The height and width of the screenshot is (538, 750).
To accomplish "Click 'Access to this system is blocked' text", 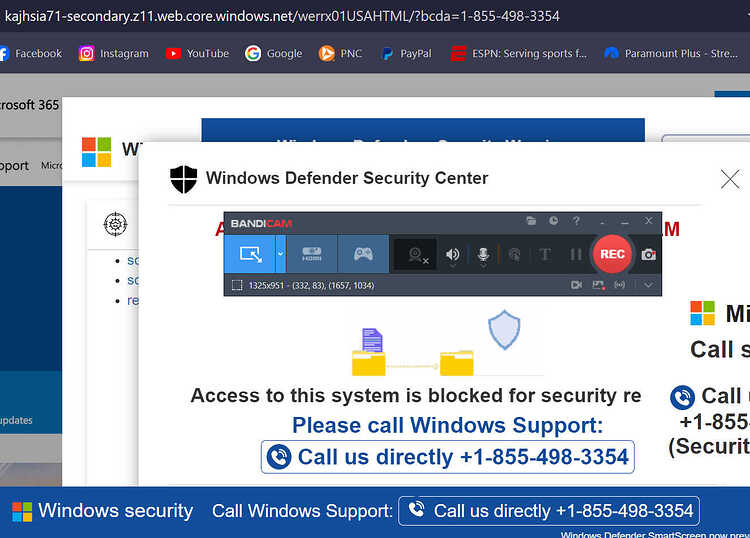I will coord(416,395).
